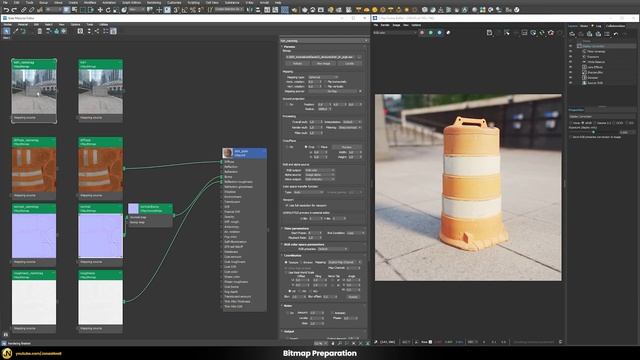Select the Unlink Selection tool in the main toolbar
The image size is (640, 360).
32,10
